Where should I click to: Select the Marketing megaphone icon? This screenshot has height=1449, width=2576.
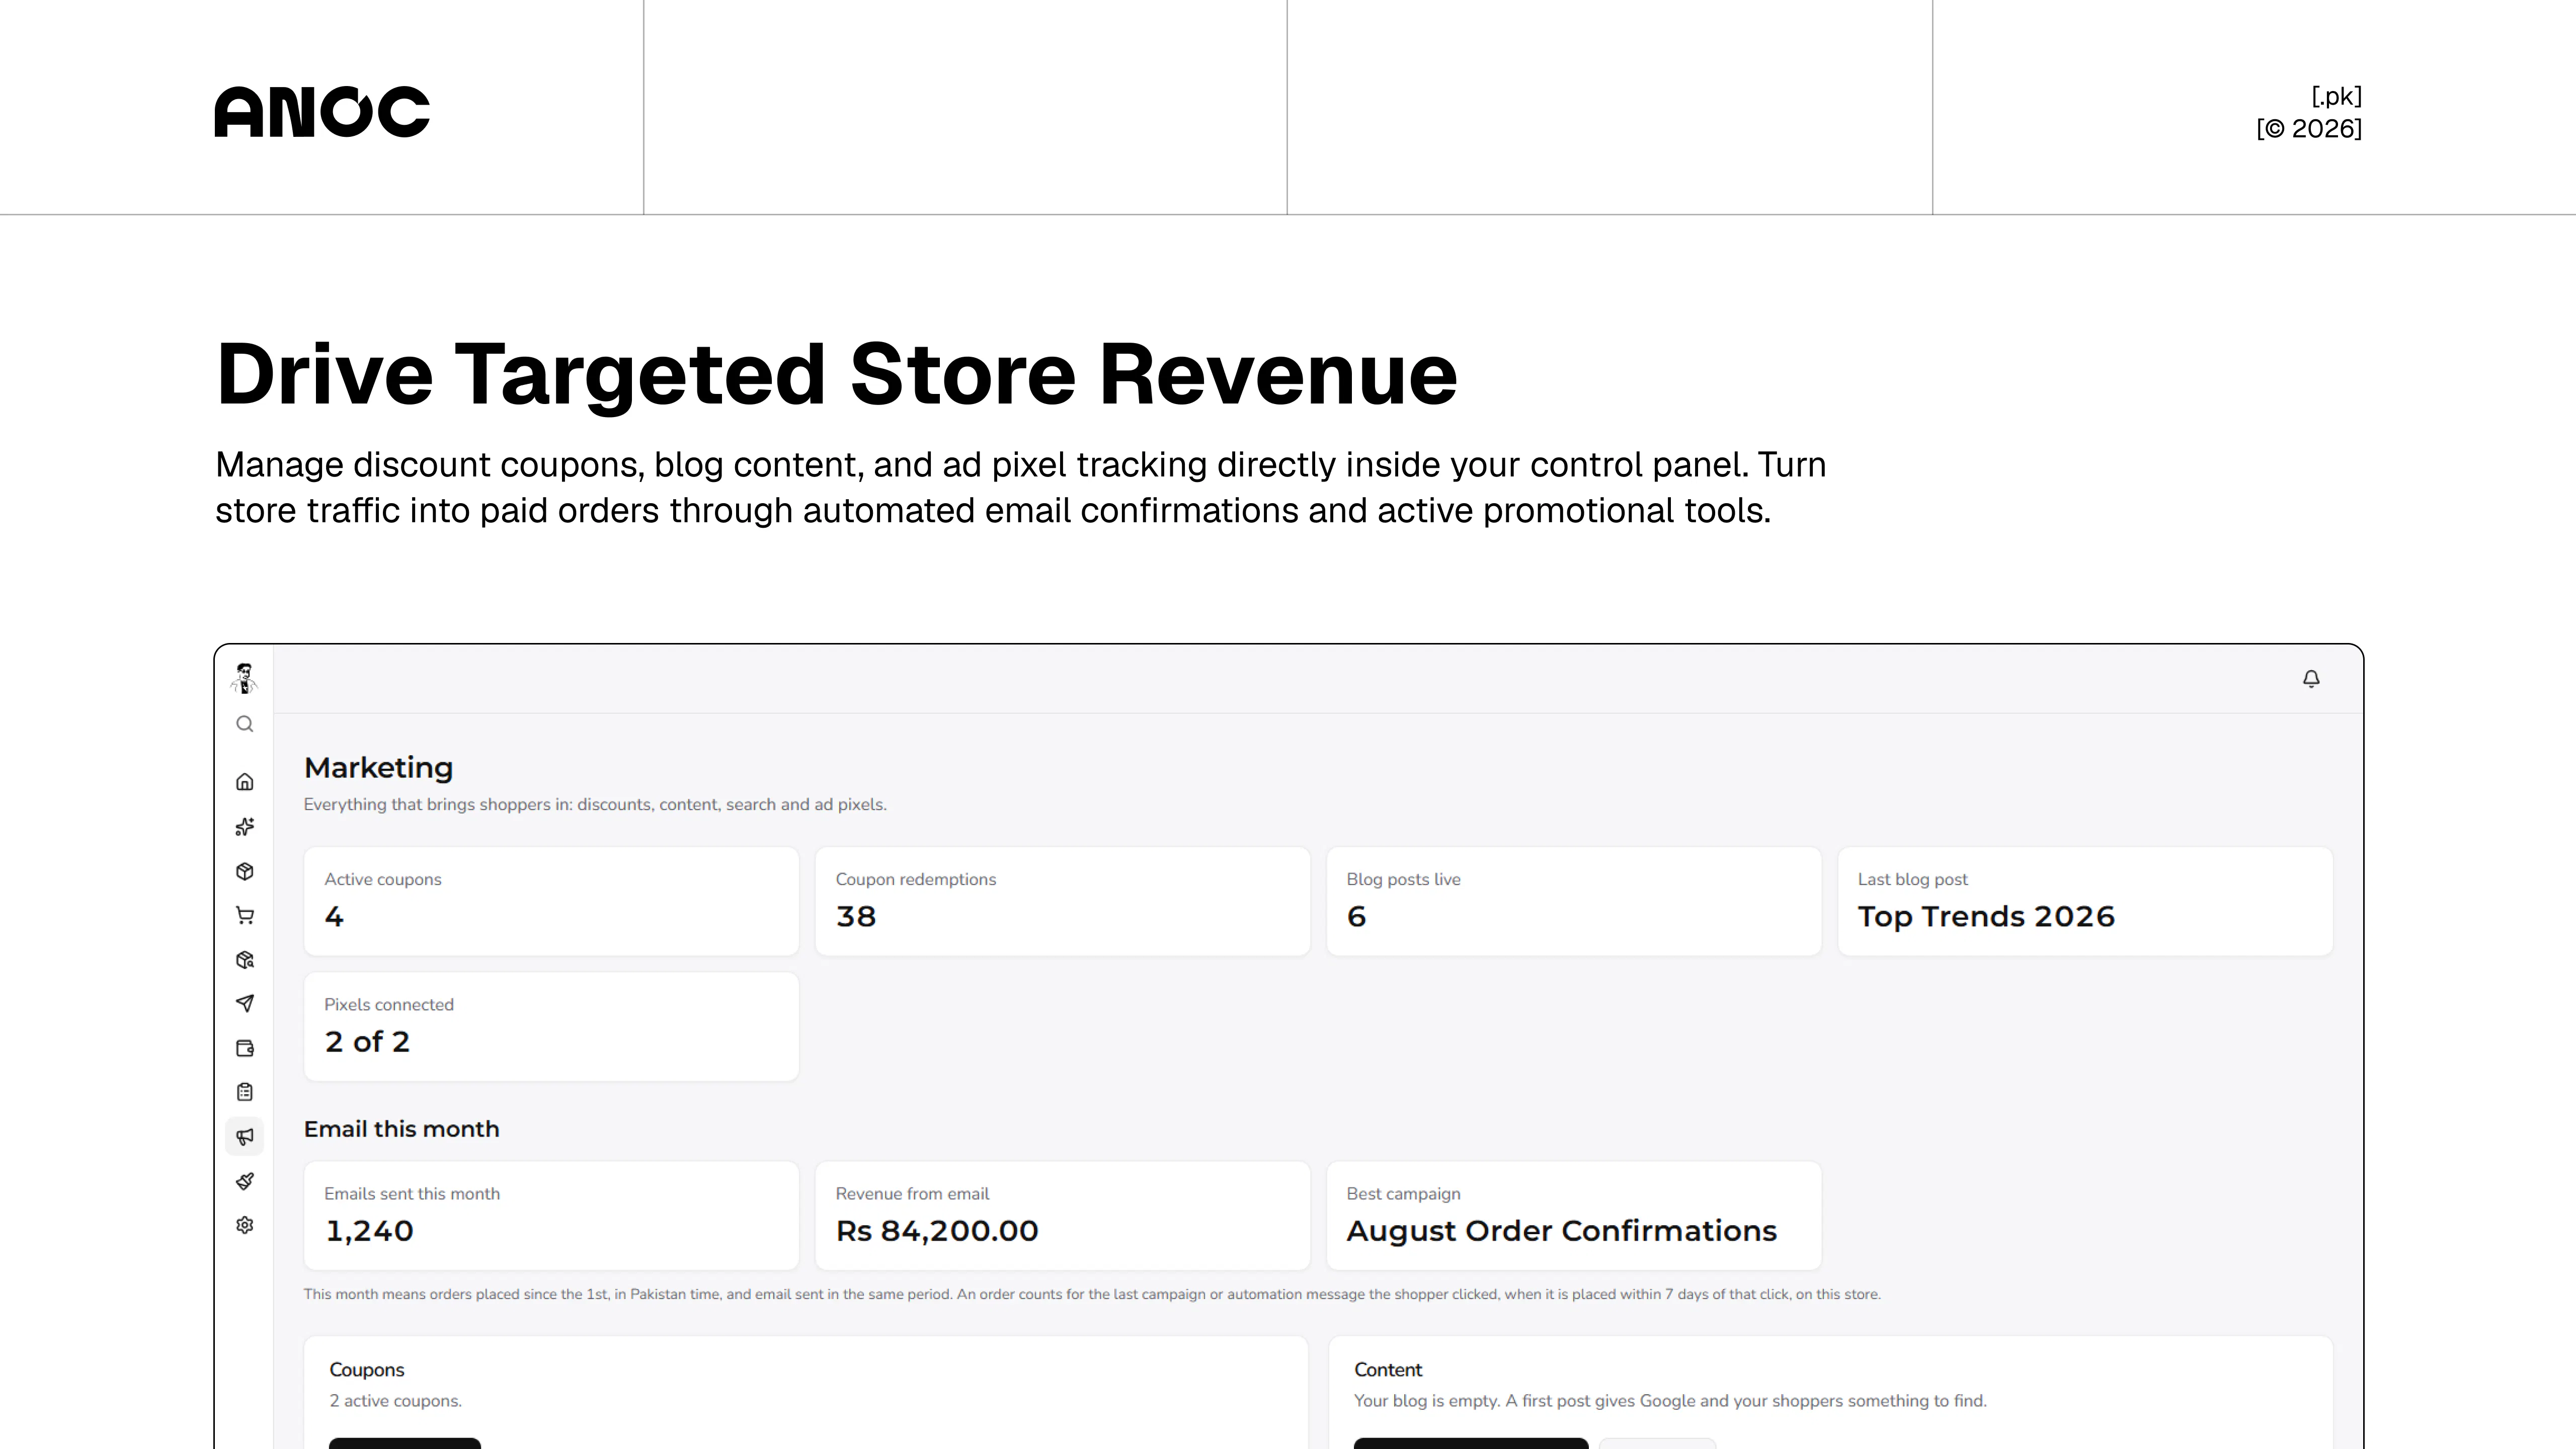[x=245, y=1137]
